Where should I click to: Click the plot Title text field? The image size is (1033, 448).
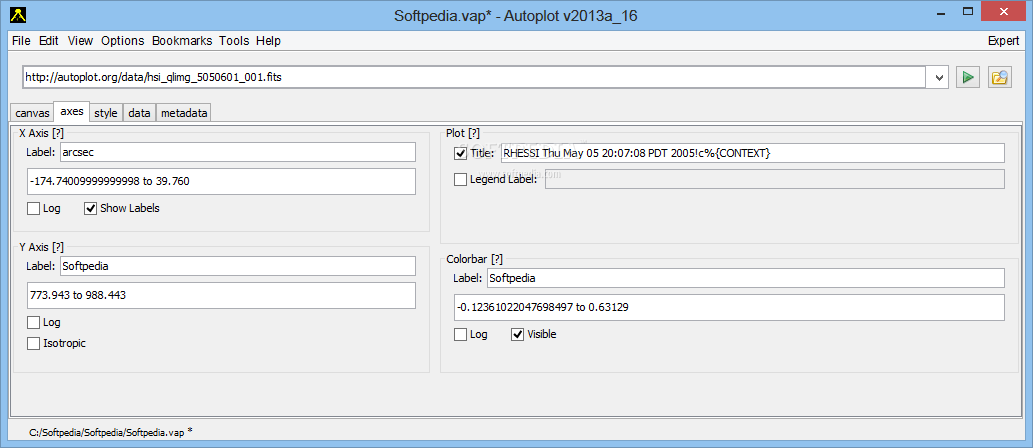(753, 154)
